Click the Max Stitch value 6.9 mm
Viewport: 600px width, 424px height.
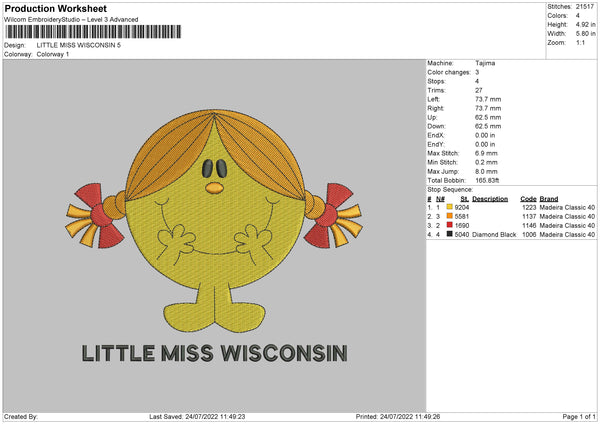[x=486, y=153]
